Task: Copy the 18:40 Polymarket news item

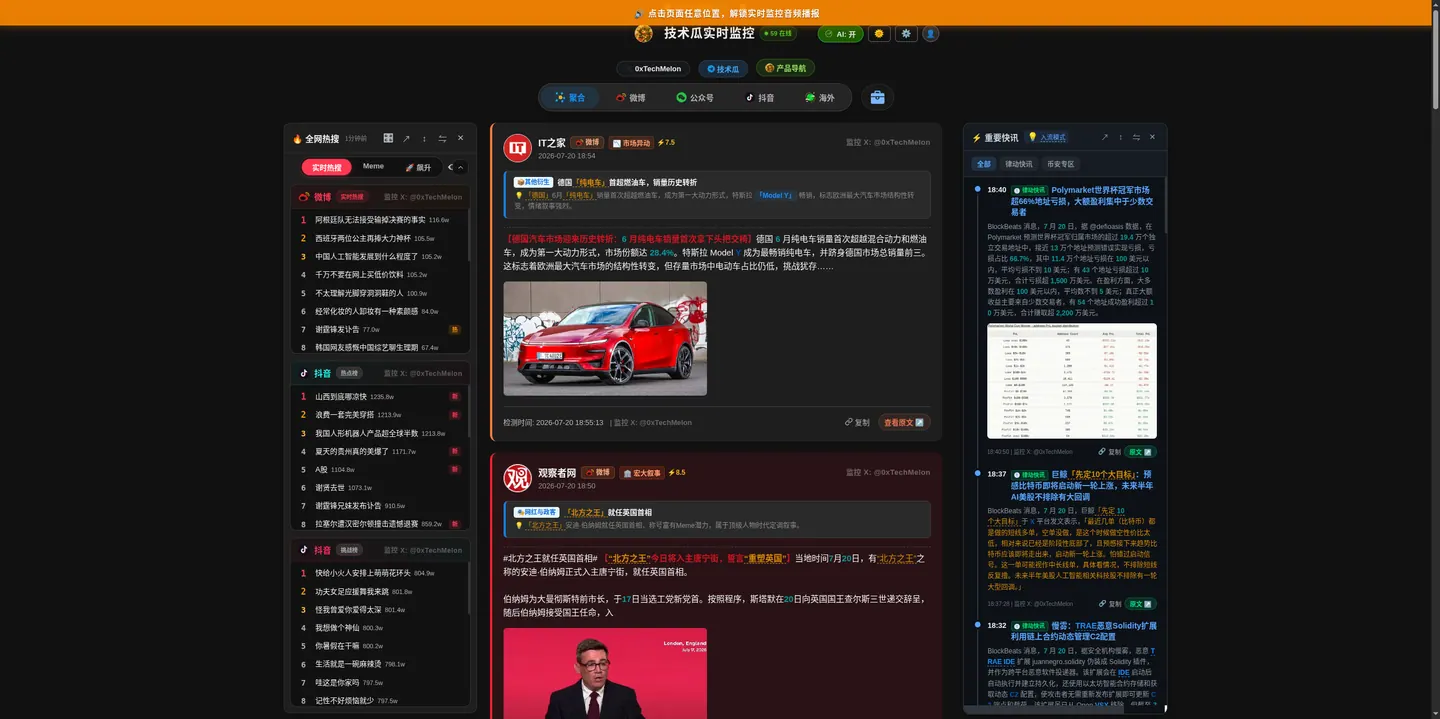Action: point(1110,452)
